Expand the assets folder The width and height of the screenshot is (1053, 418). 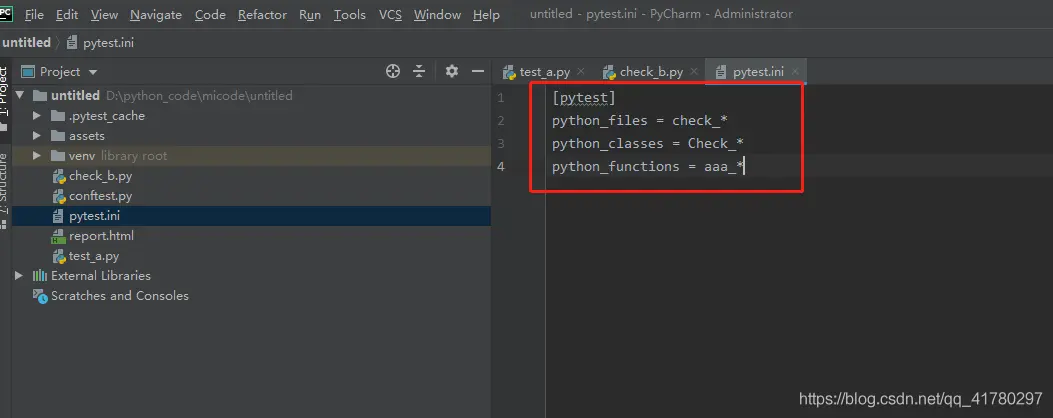pyautogui.click(x=37, y=136)
